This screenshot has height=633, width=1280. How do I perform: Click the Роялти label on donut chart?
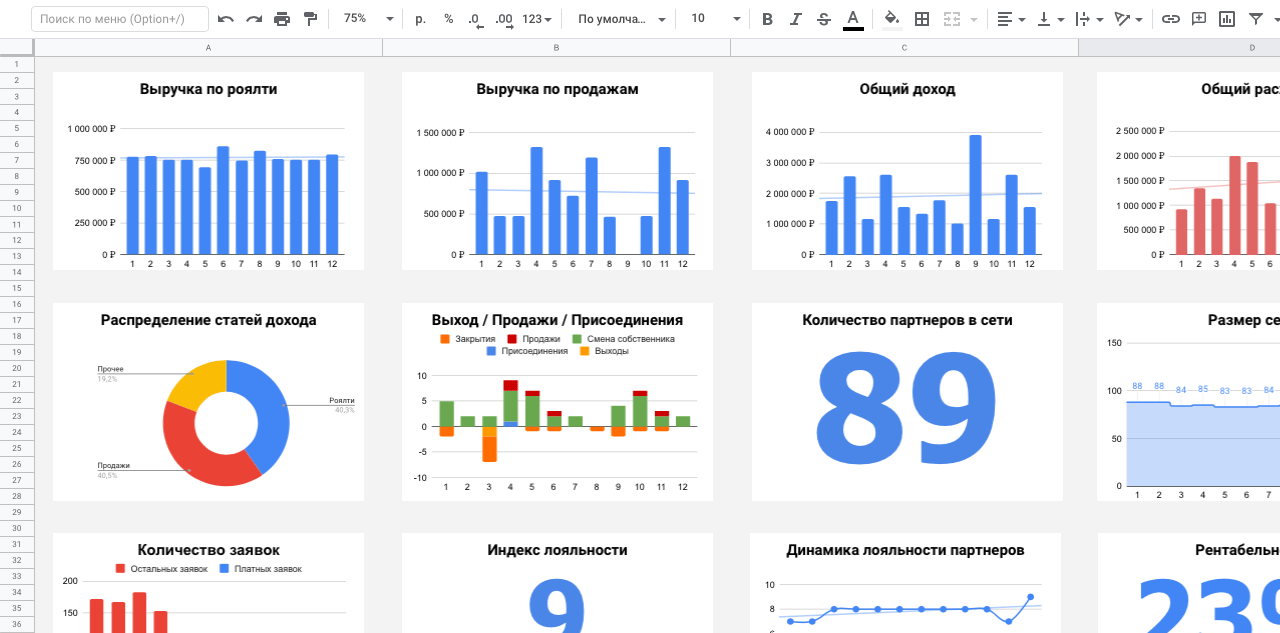click(x=342, y=401)
